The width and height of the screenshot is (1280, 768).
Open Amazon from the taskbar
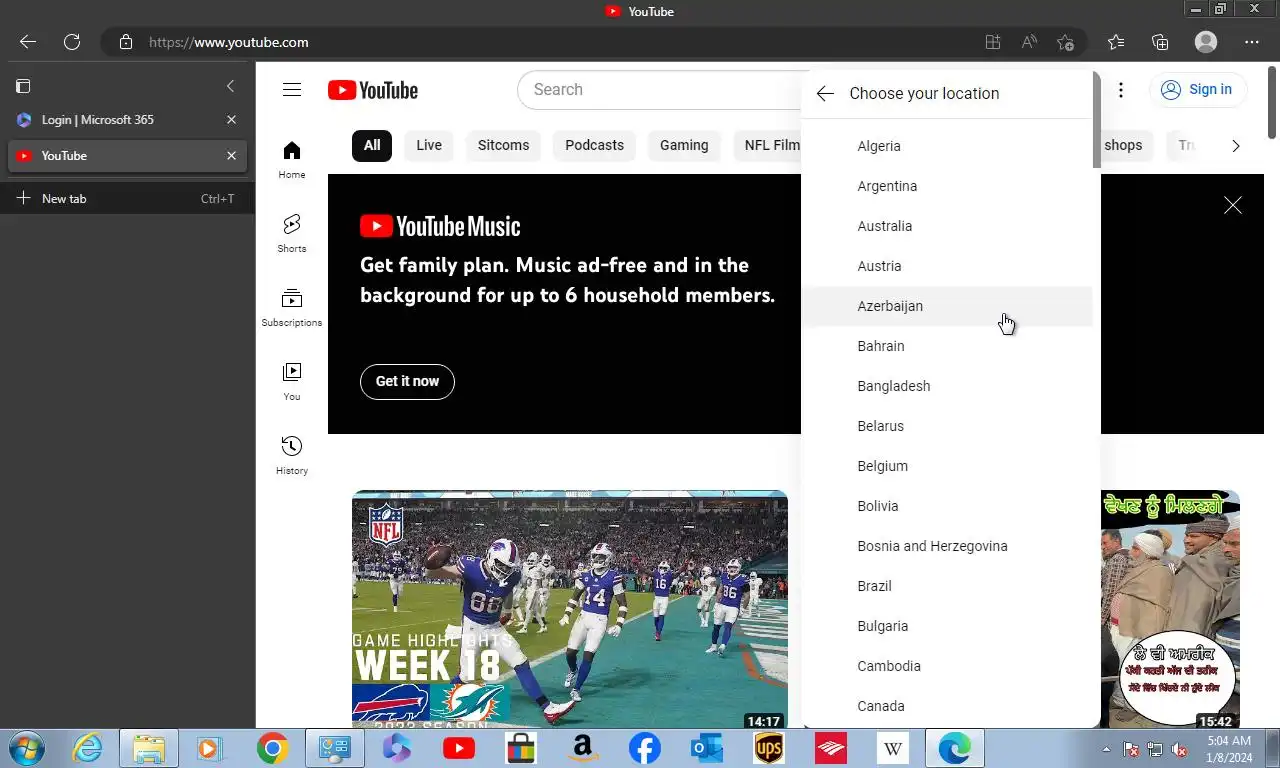tap(582, 748)
